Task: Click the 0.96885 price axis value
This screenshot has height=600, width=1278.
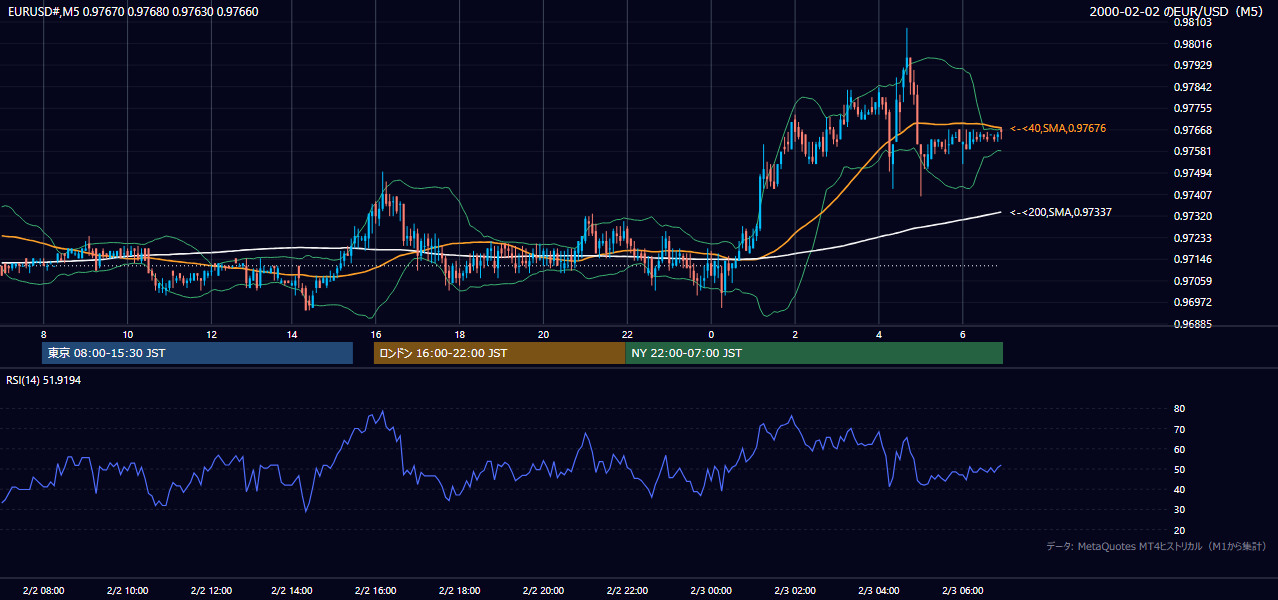Action: (1192, 324)
